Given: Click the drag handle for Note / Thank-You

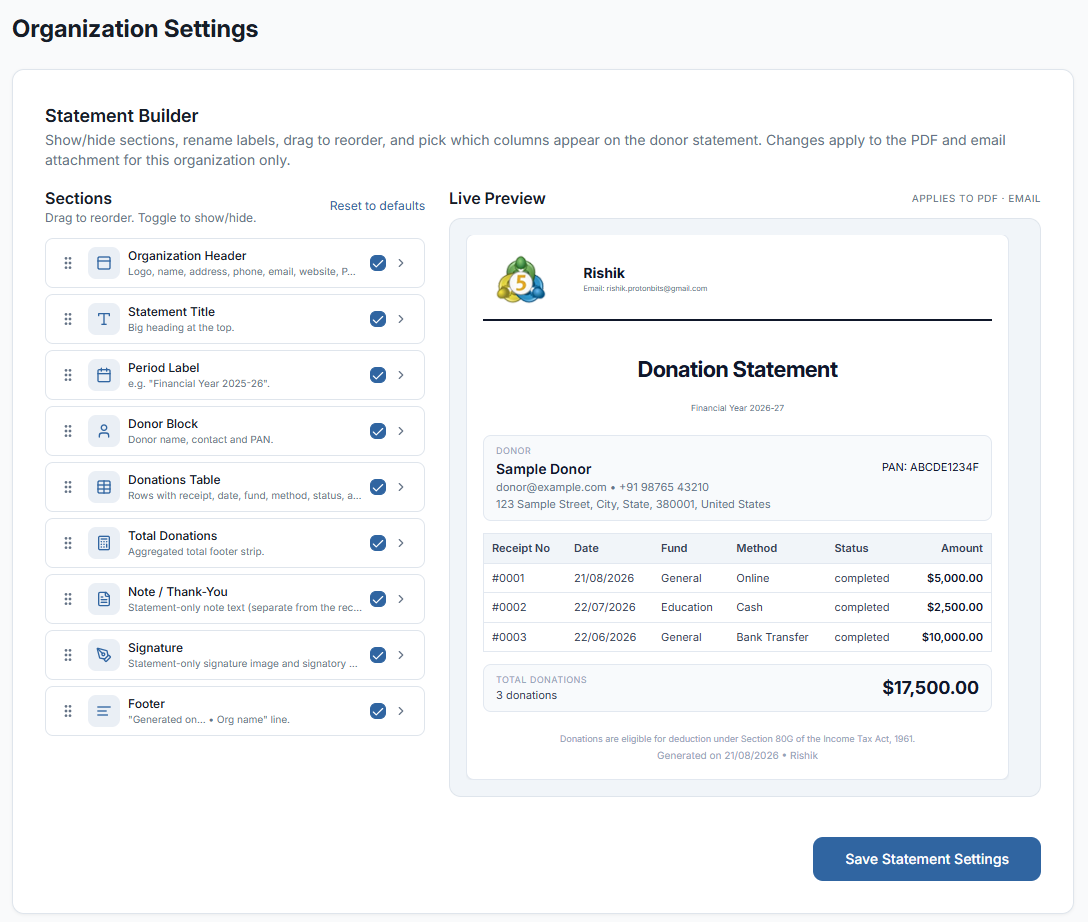Looking at the screenshot, I should (x=68, y=599).
